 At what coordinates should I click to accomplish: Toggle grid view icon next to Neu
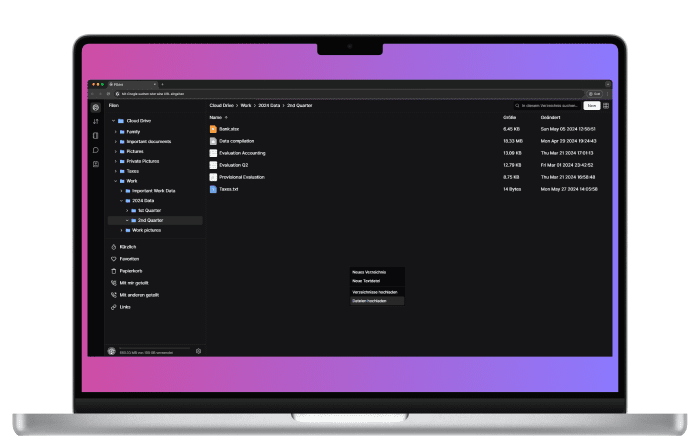click(606, 105)
